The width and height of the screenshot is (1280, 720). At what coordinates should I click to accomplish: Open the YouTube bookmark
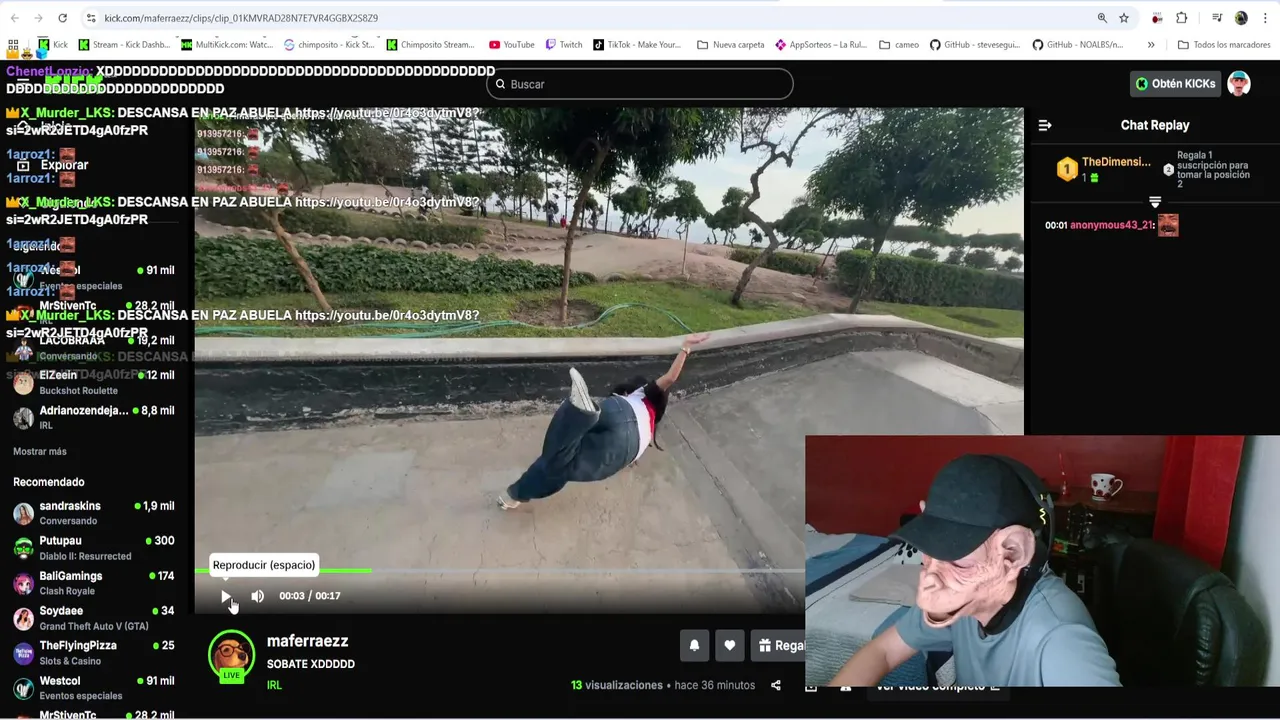pyautogui.click(x=512, y=45)
